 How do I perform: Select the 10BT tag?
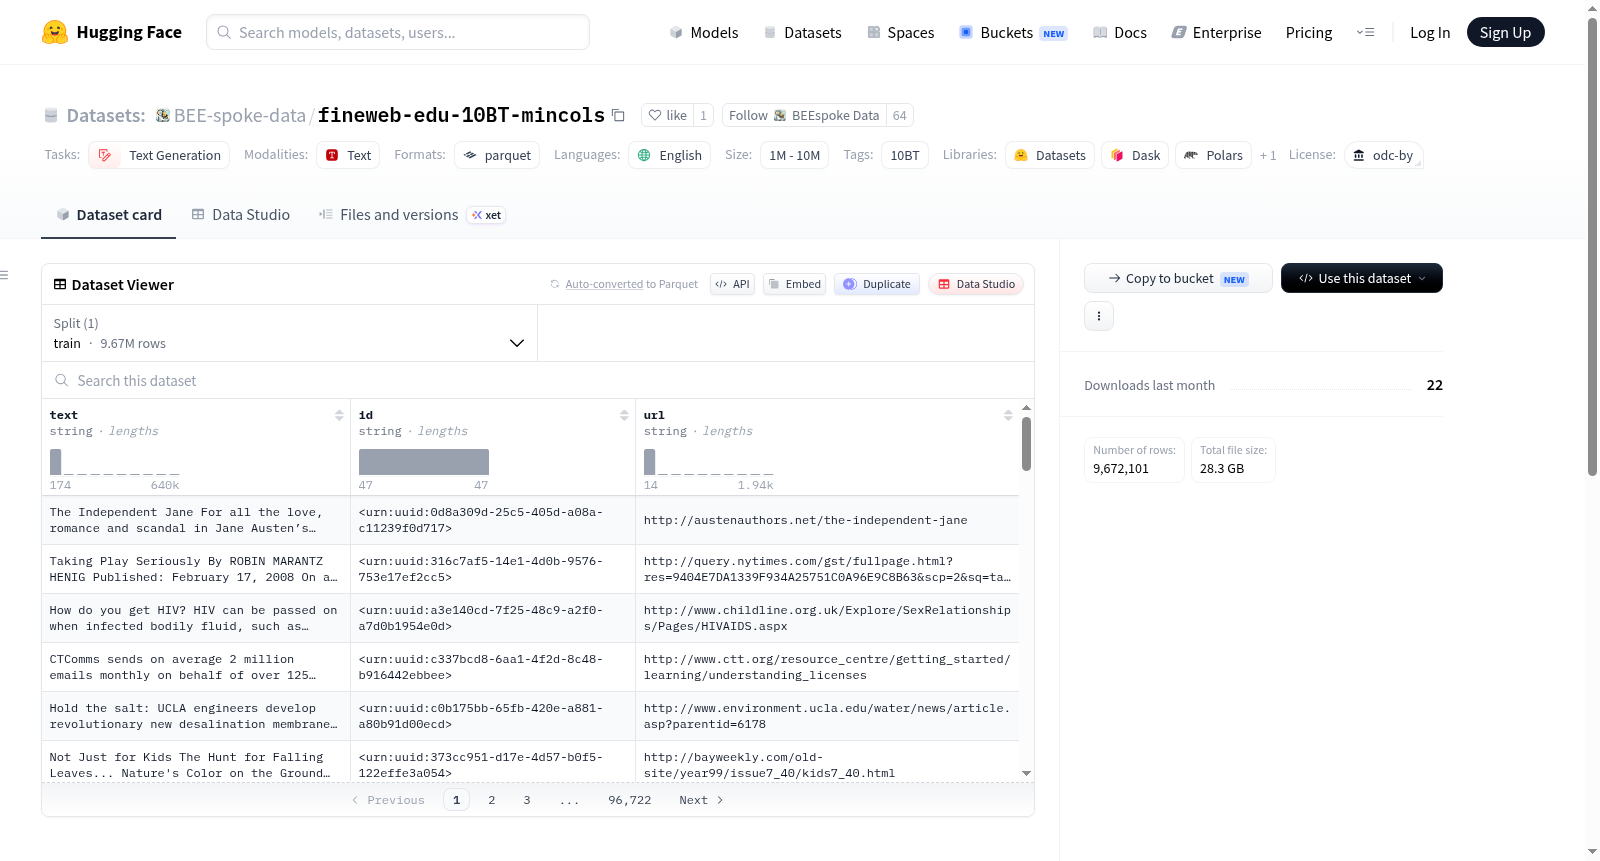point(905,155)
